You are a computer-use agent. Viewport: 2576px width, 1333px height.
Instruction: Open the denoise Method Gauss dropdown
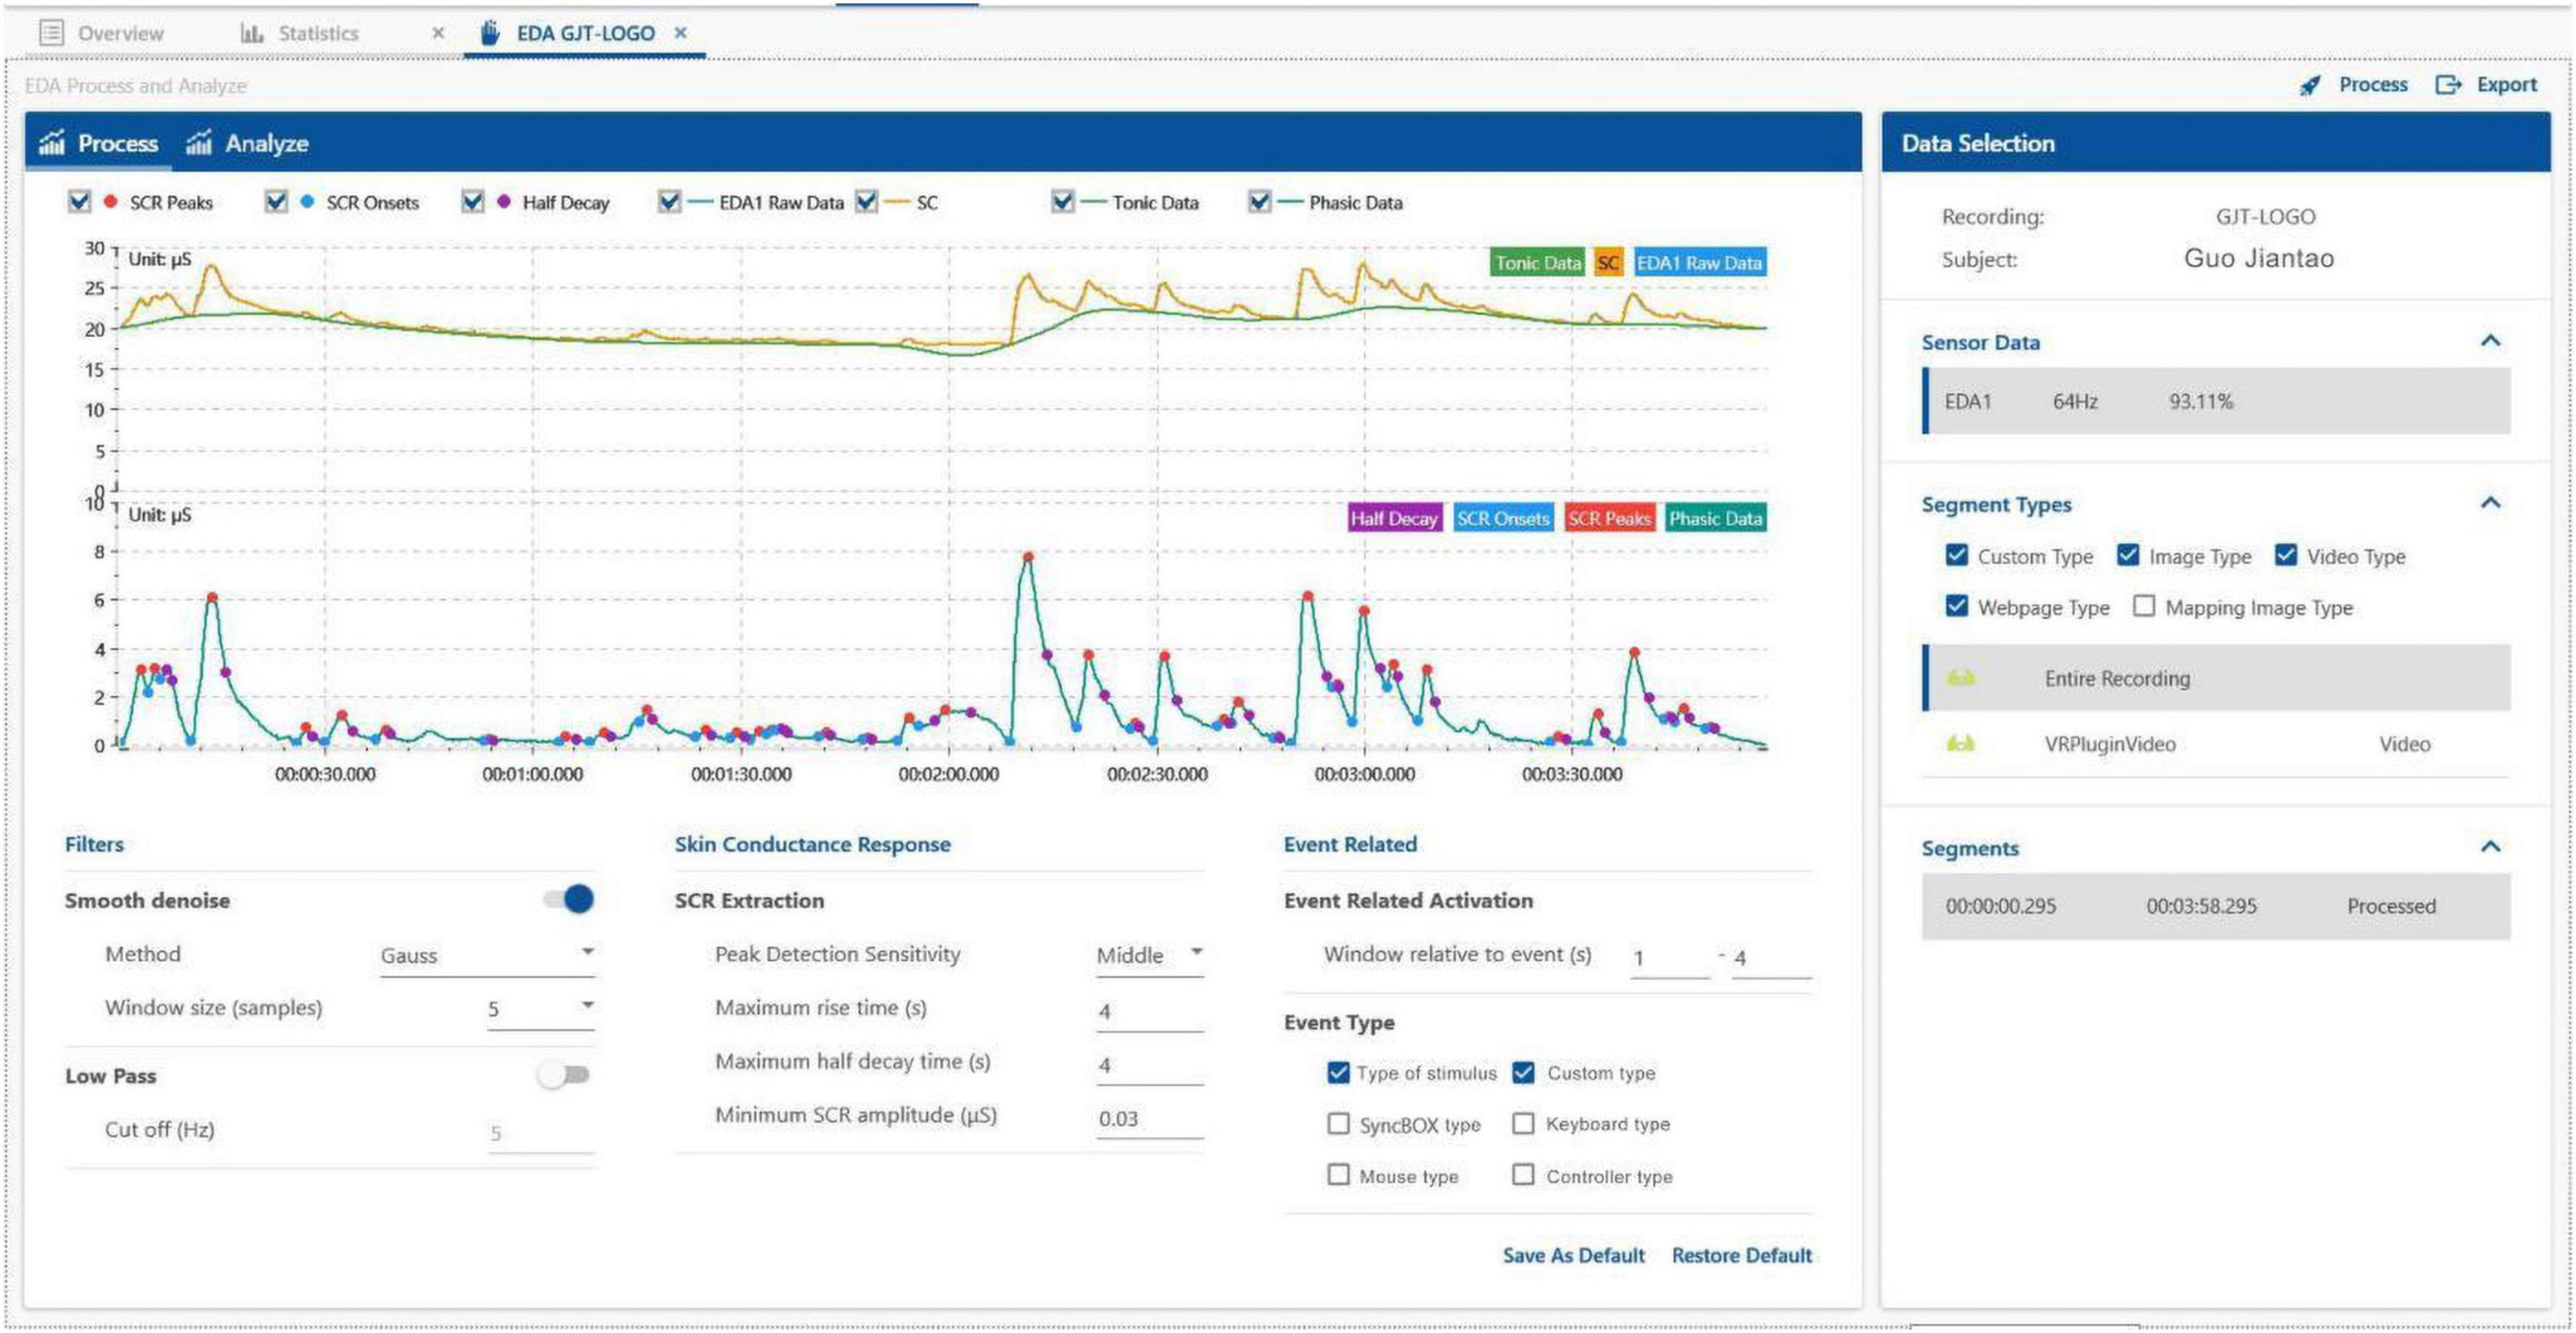point(488,955)
